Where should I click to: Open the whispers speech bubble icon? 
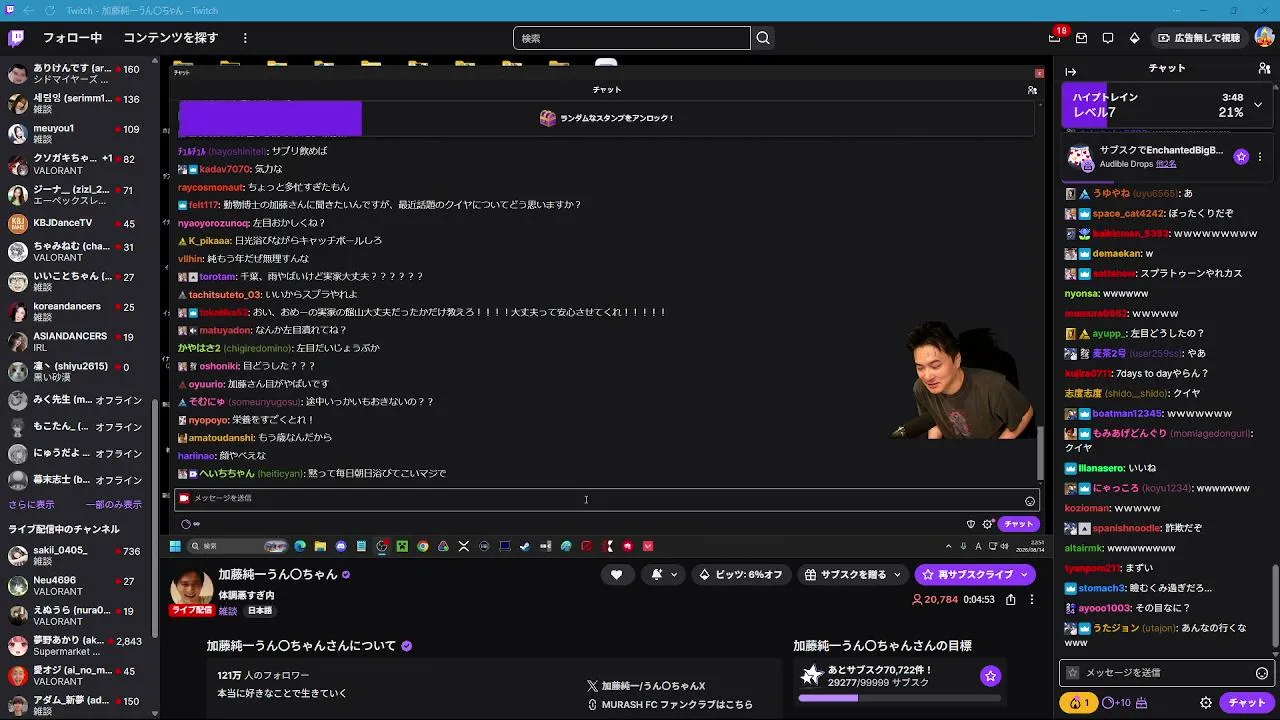point(1108,38)
